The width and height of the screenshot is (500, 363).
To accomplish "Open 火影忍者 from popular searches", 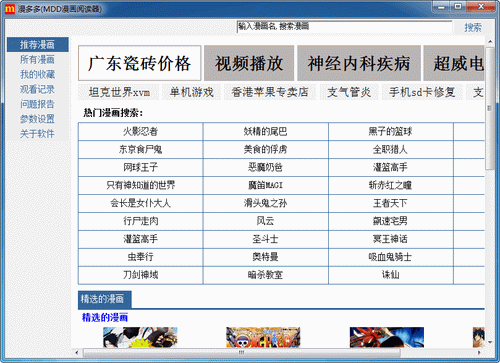I will 140,131.
